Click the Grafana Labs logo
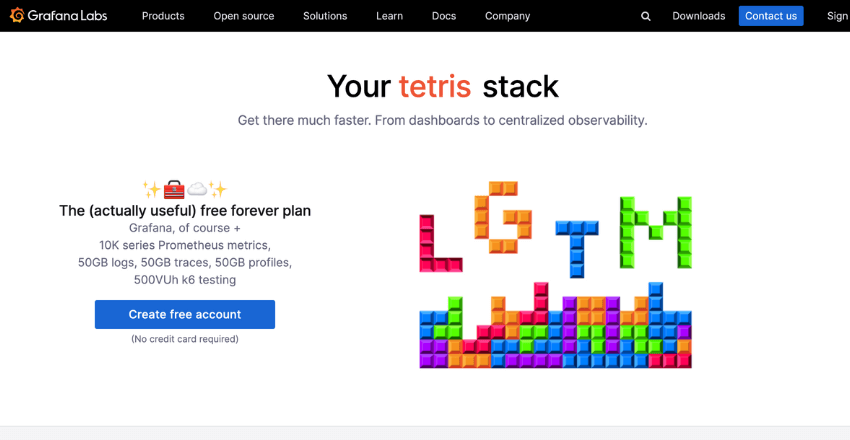The width and height of the screenshot is (850, 440). pyautogui.click(x=58, y=16)
